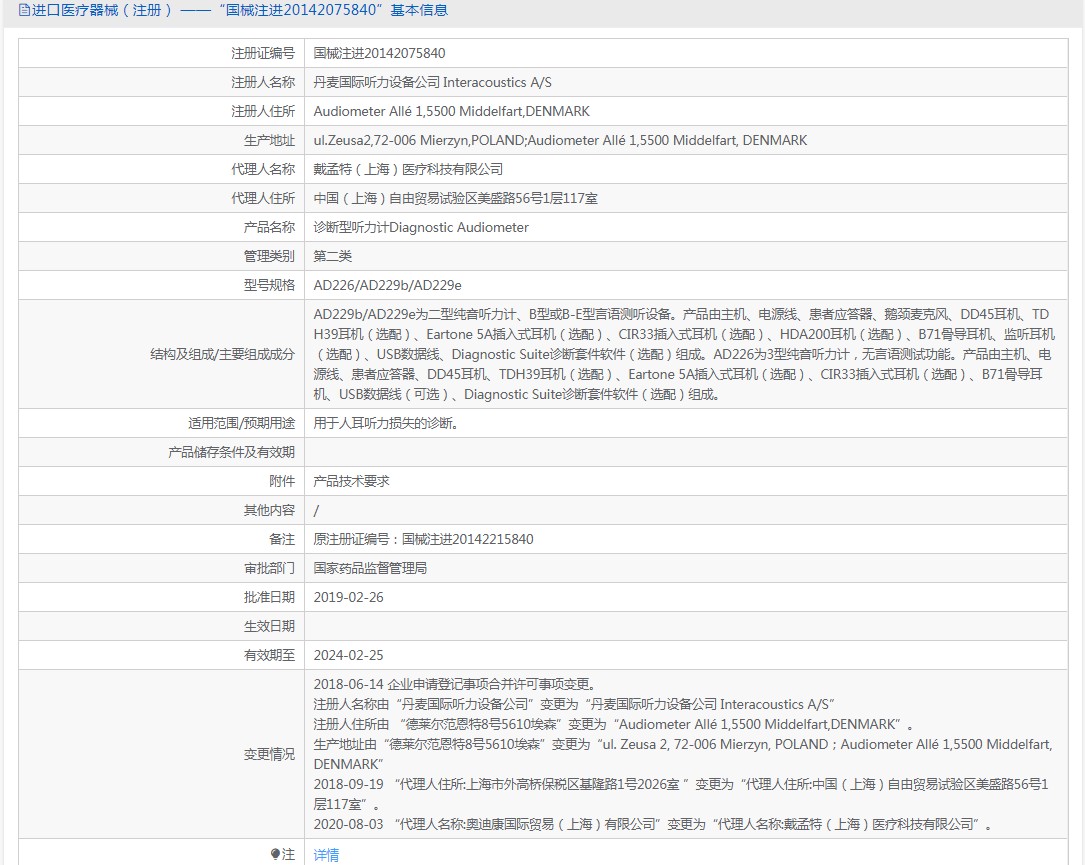Select the 生产地址 row label

click(x=269, y=140)
